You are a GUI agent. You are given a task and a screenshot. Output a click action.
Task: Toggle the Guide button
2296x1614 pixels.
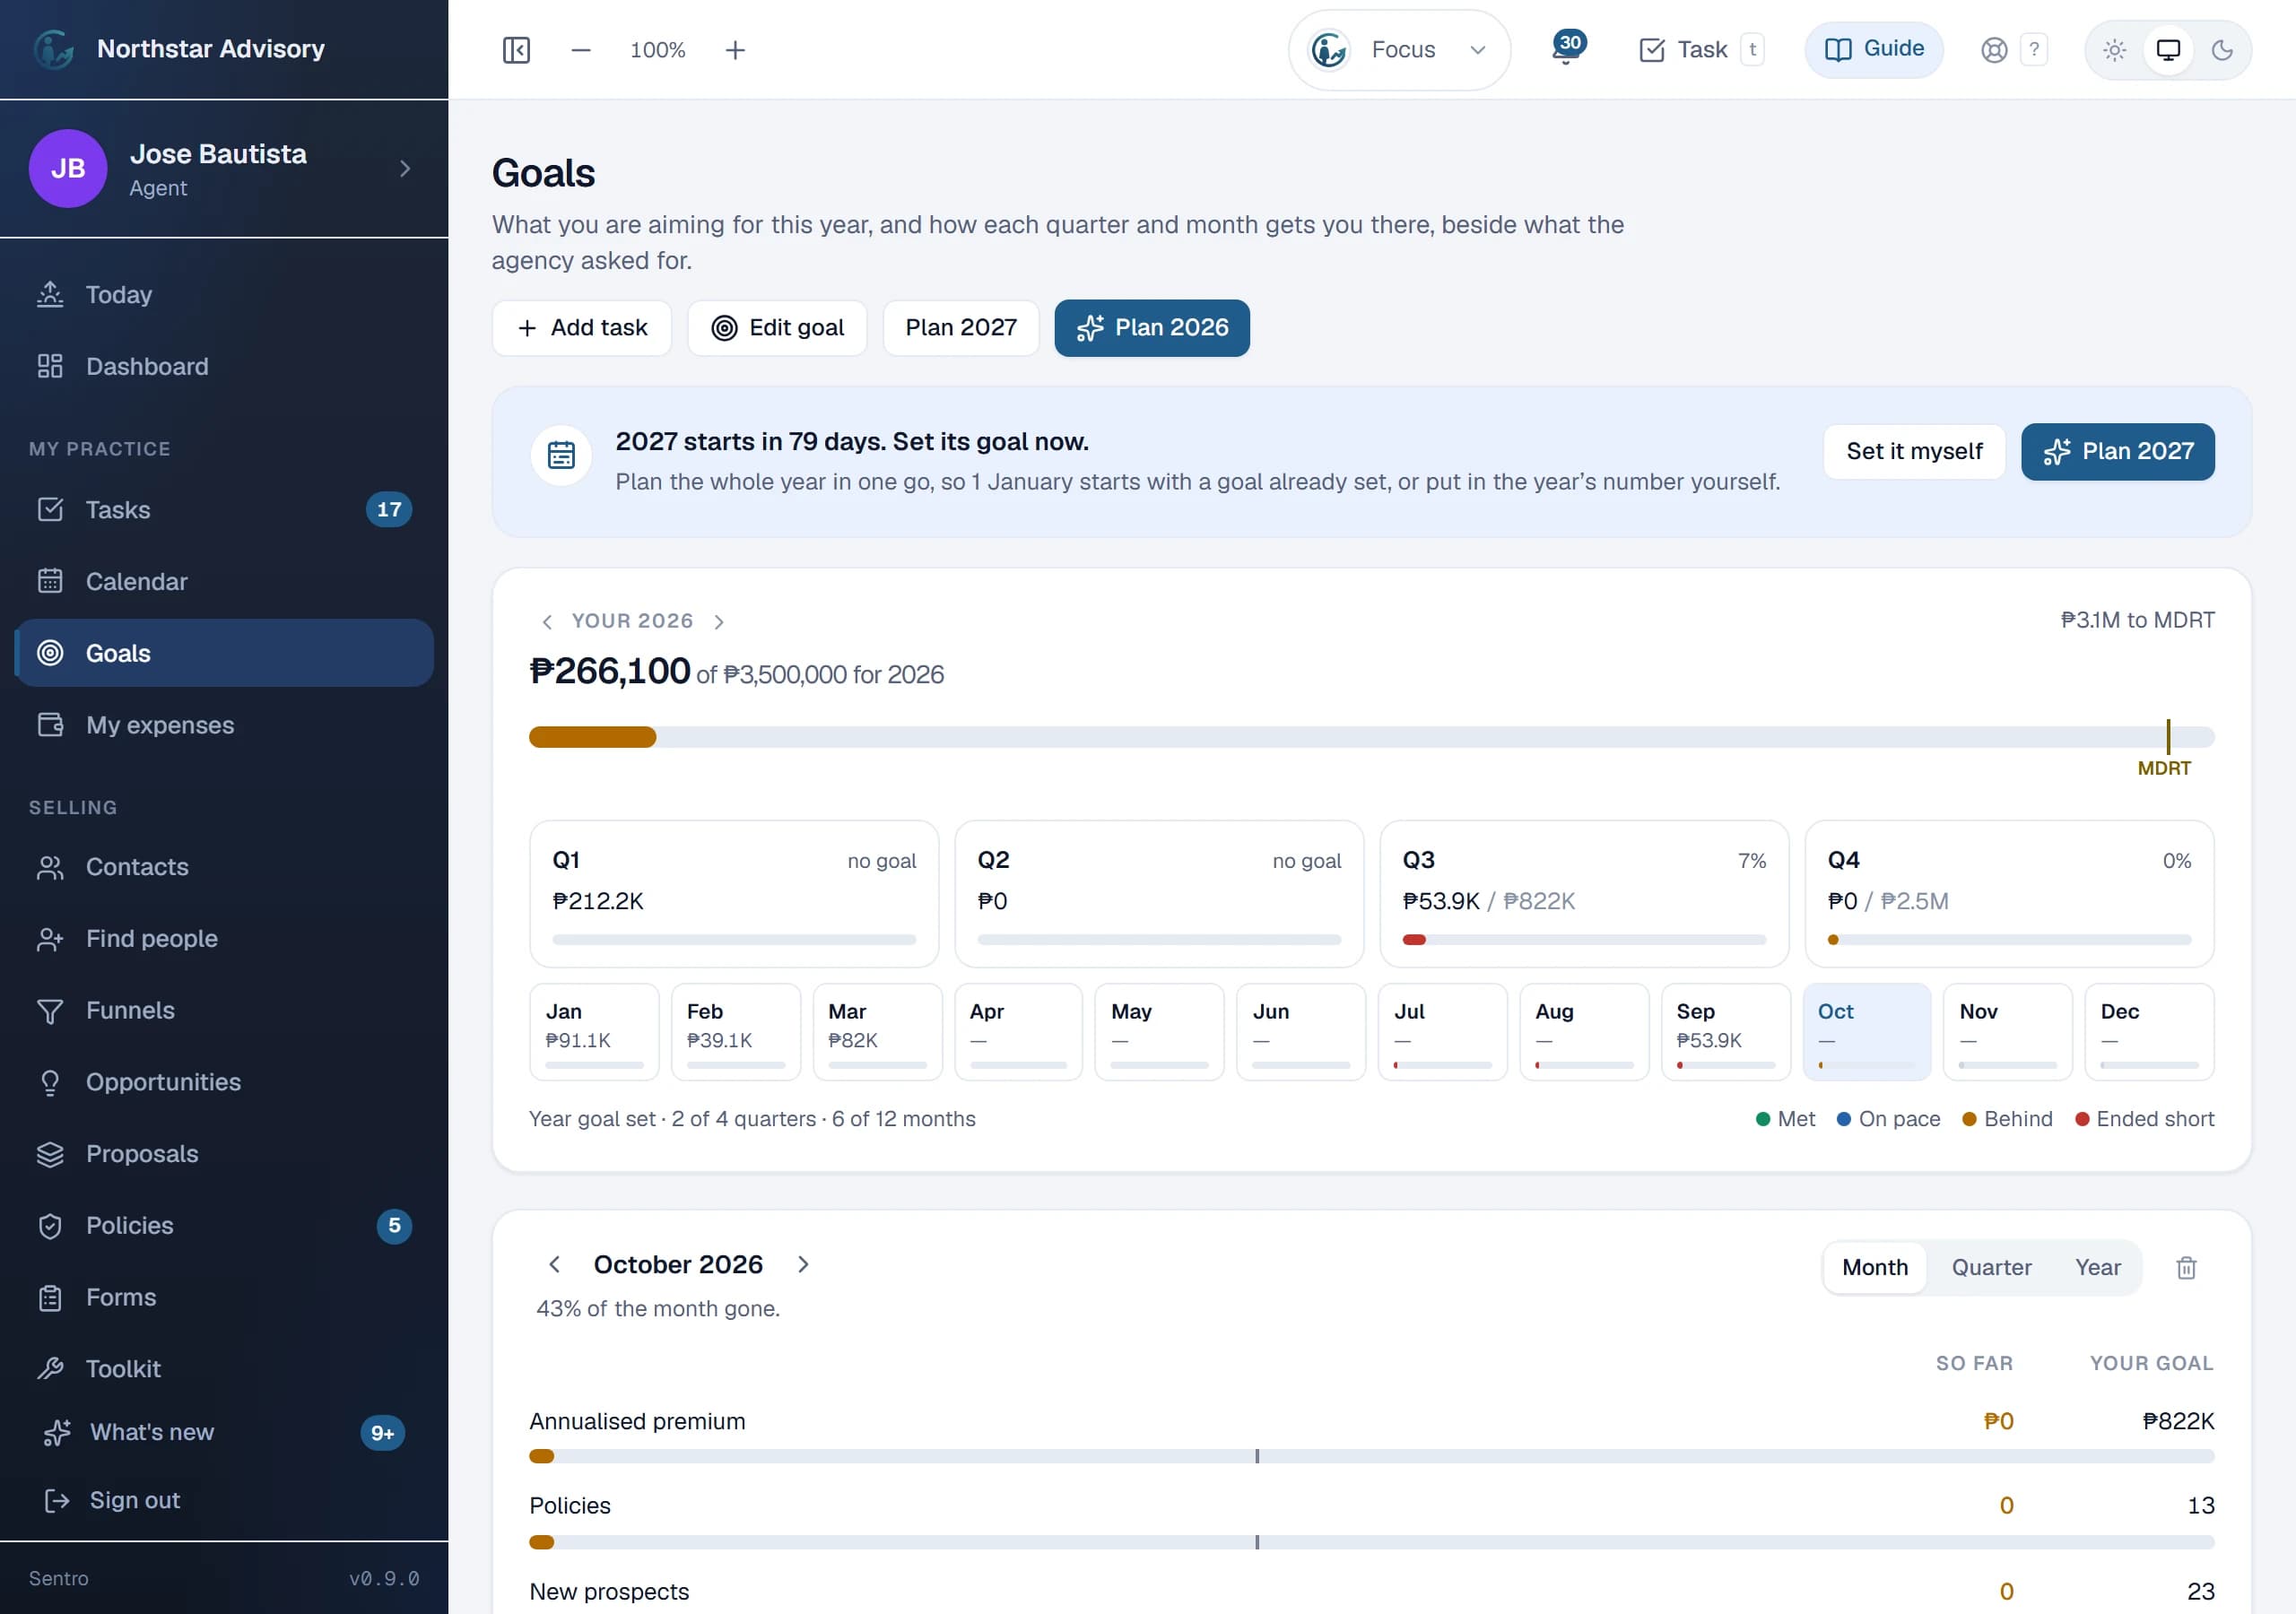click(1874, 49)
